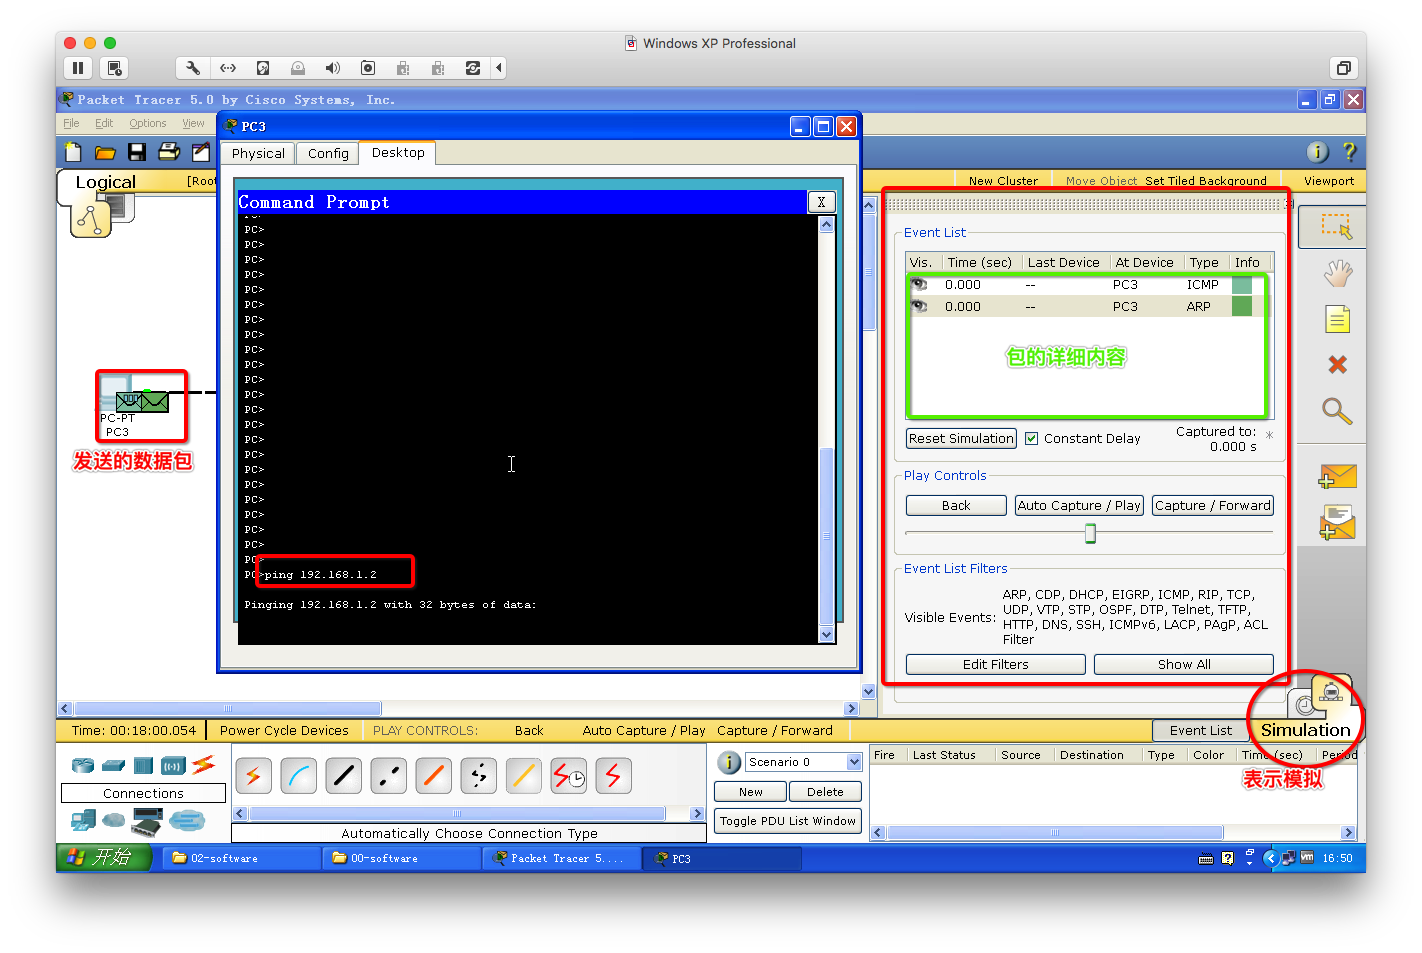Click the Save floppy disk toolbar icon
The image size is (1422, 953).
coord(137,152)
